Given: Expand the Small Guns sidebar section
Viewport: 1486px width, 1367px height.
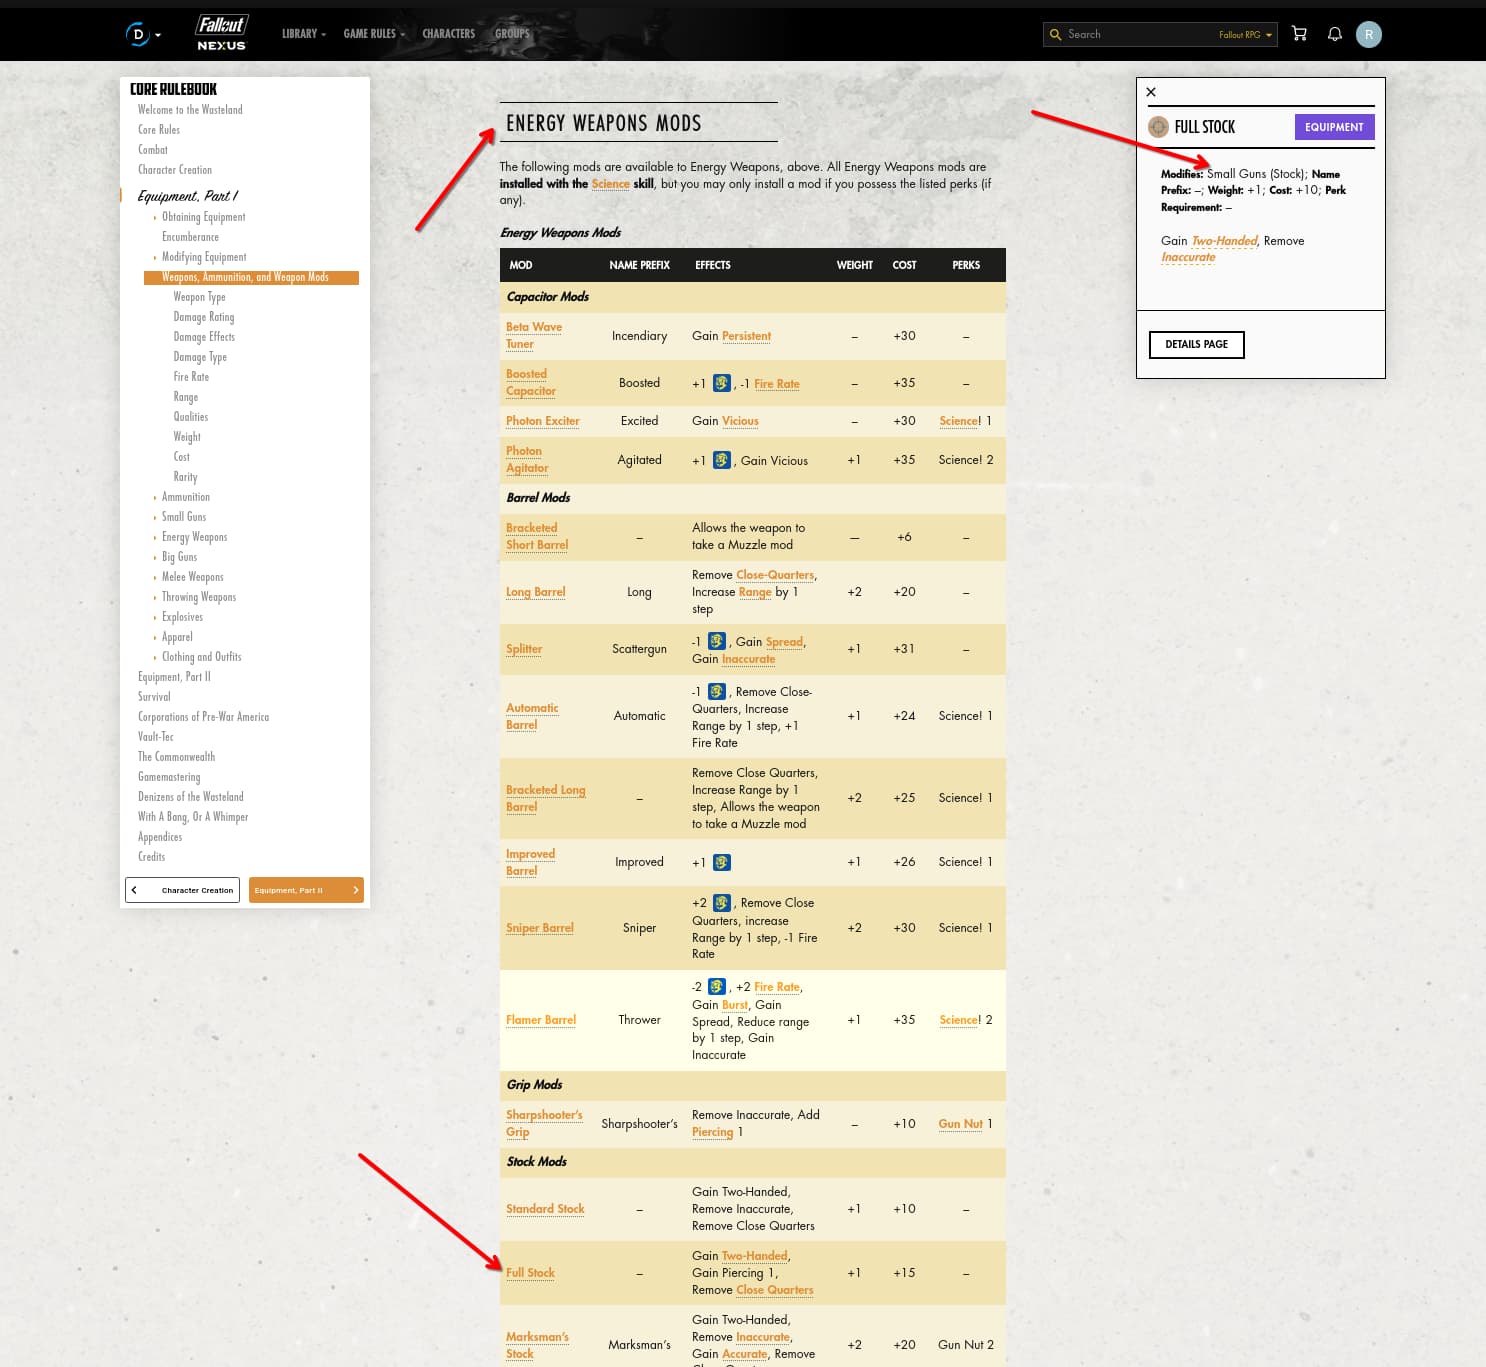Looking at the screenshot, I should click(x=154, y=517).
